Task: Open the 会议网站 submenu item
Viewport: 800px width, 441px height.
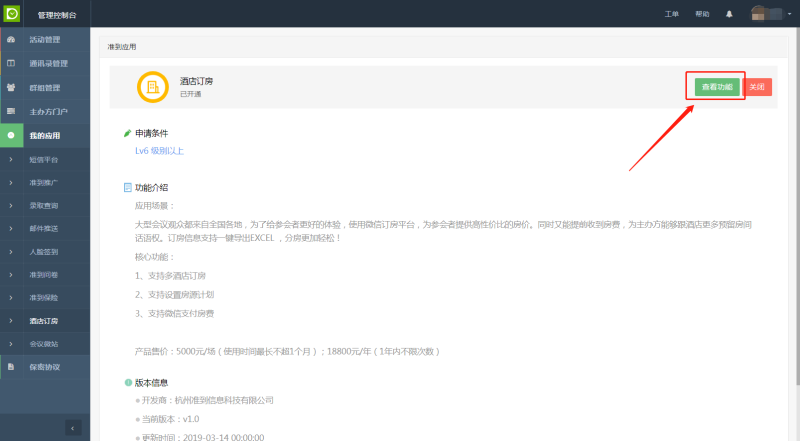Action: (x=44, y=344)
